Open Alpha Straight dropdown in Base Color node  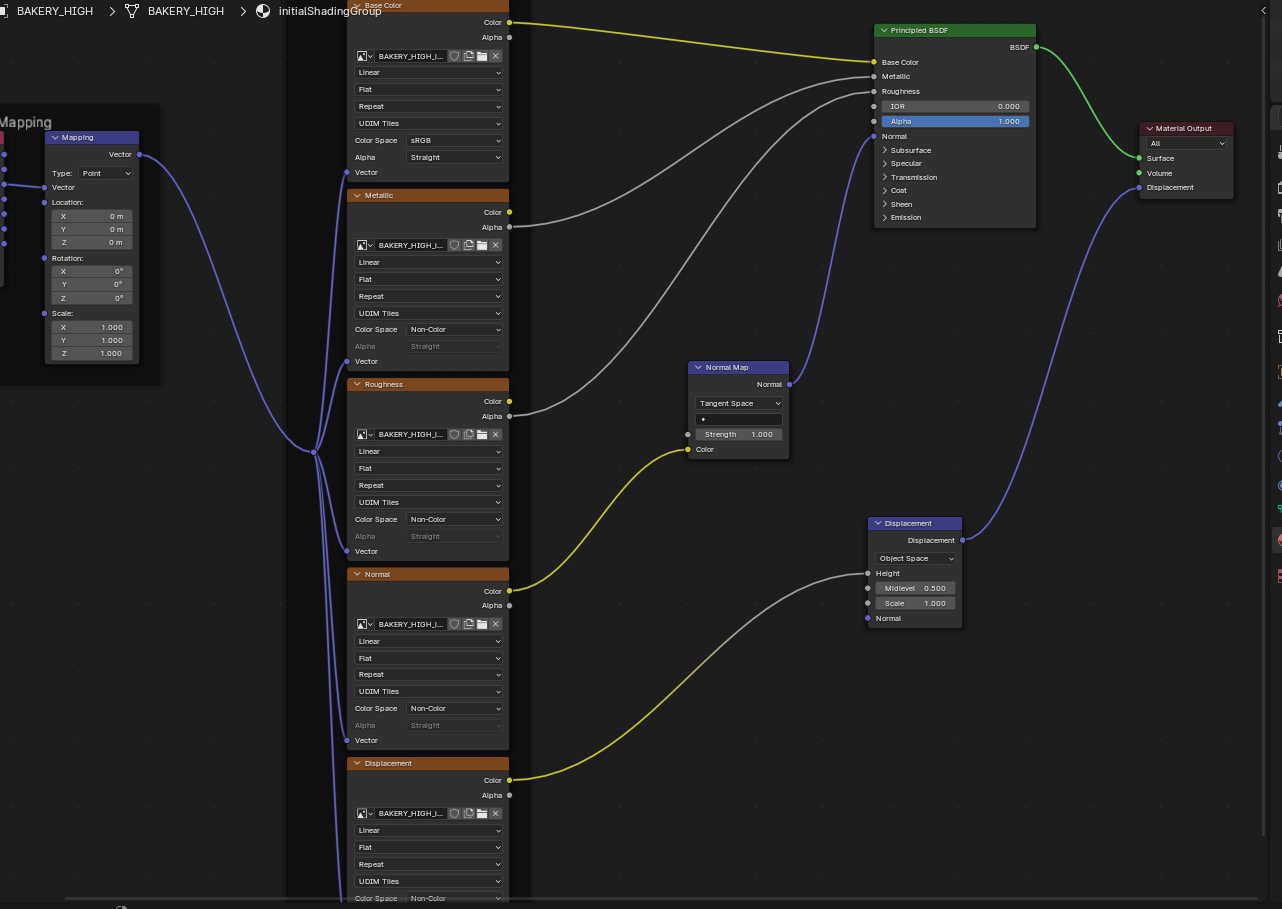click(x=455, y=157)
